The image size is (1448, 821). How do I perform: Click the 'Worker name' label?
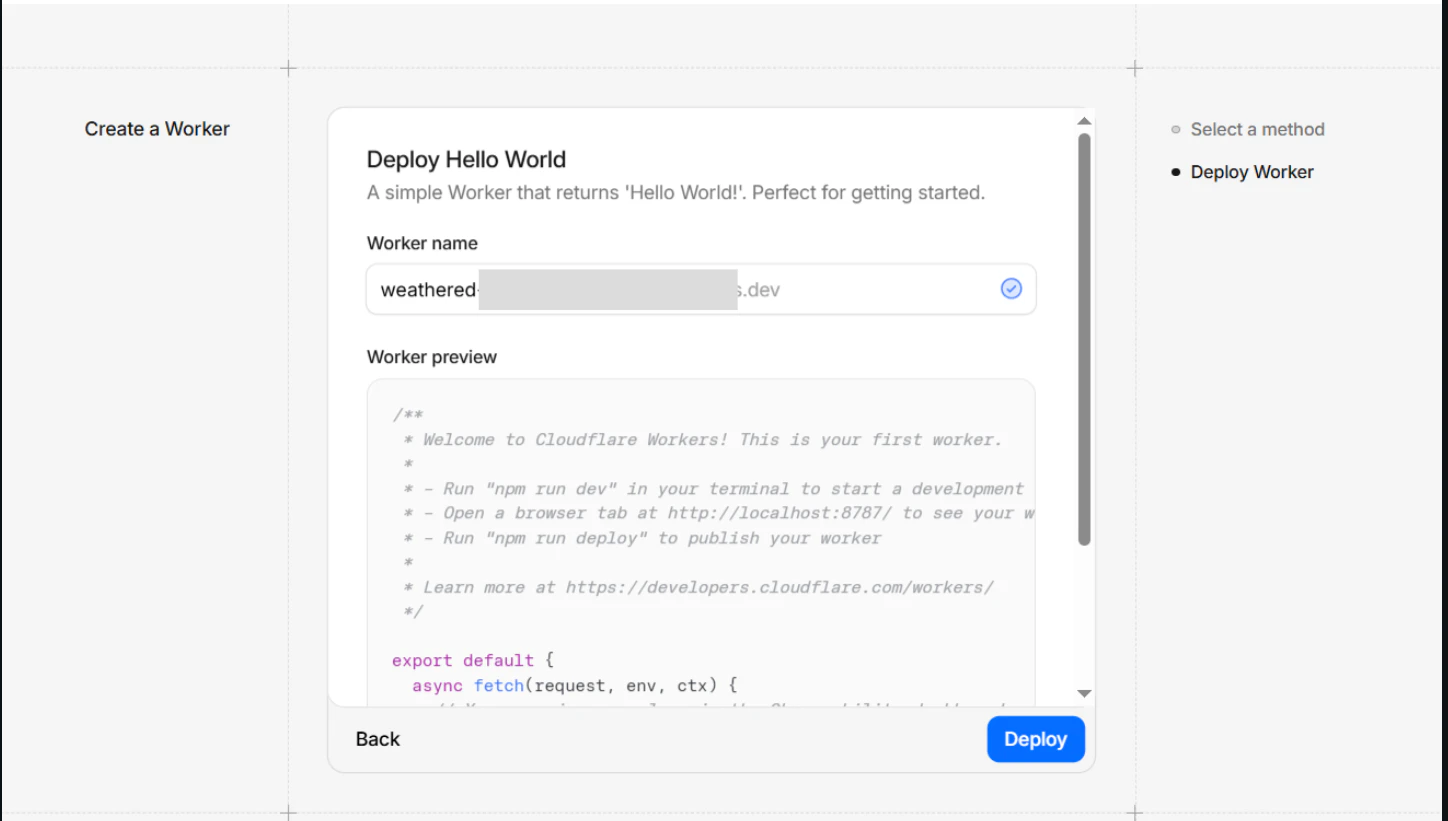422,243
